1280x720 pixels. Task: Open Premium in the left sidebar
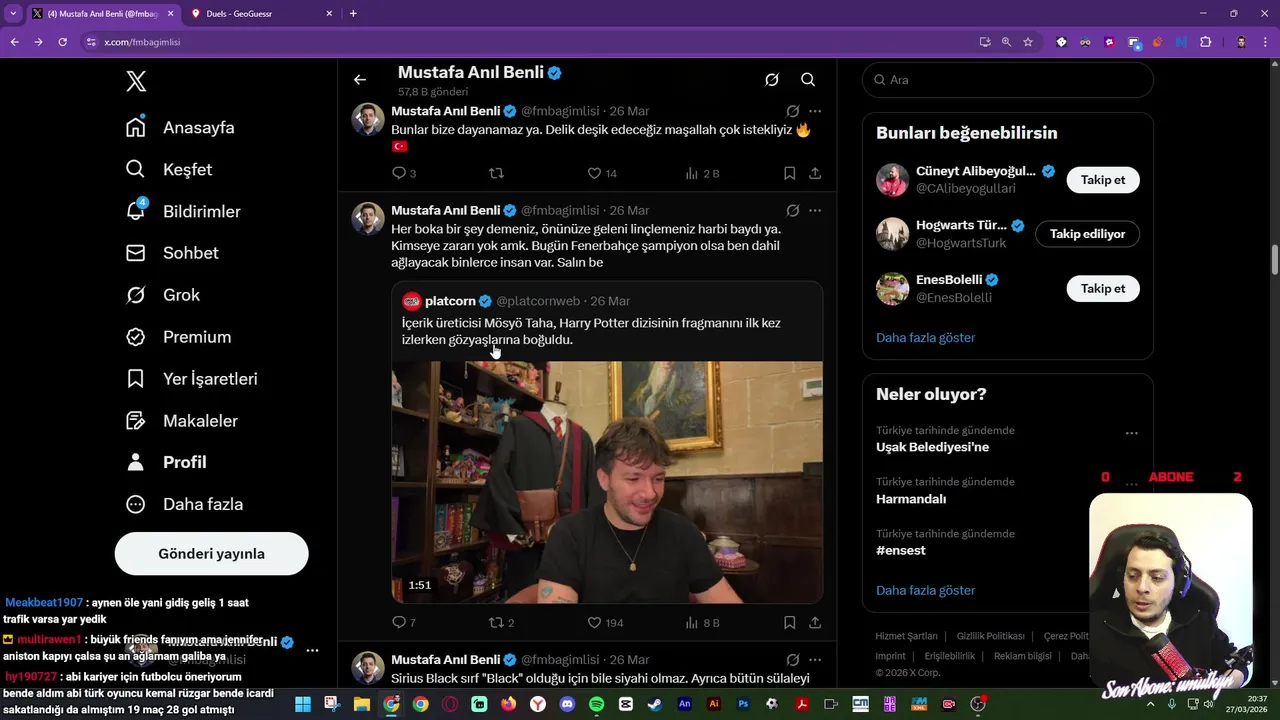179,337
